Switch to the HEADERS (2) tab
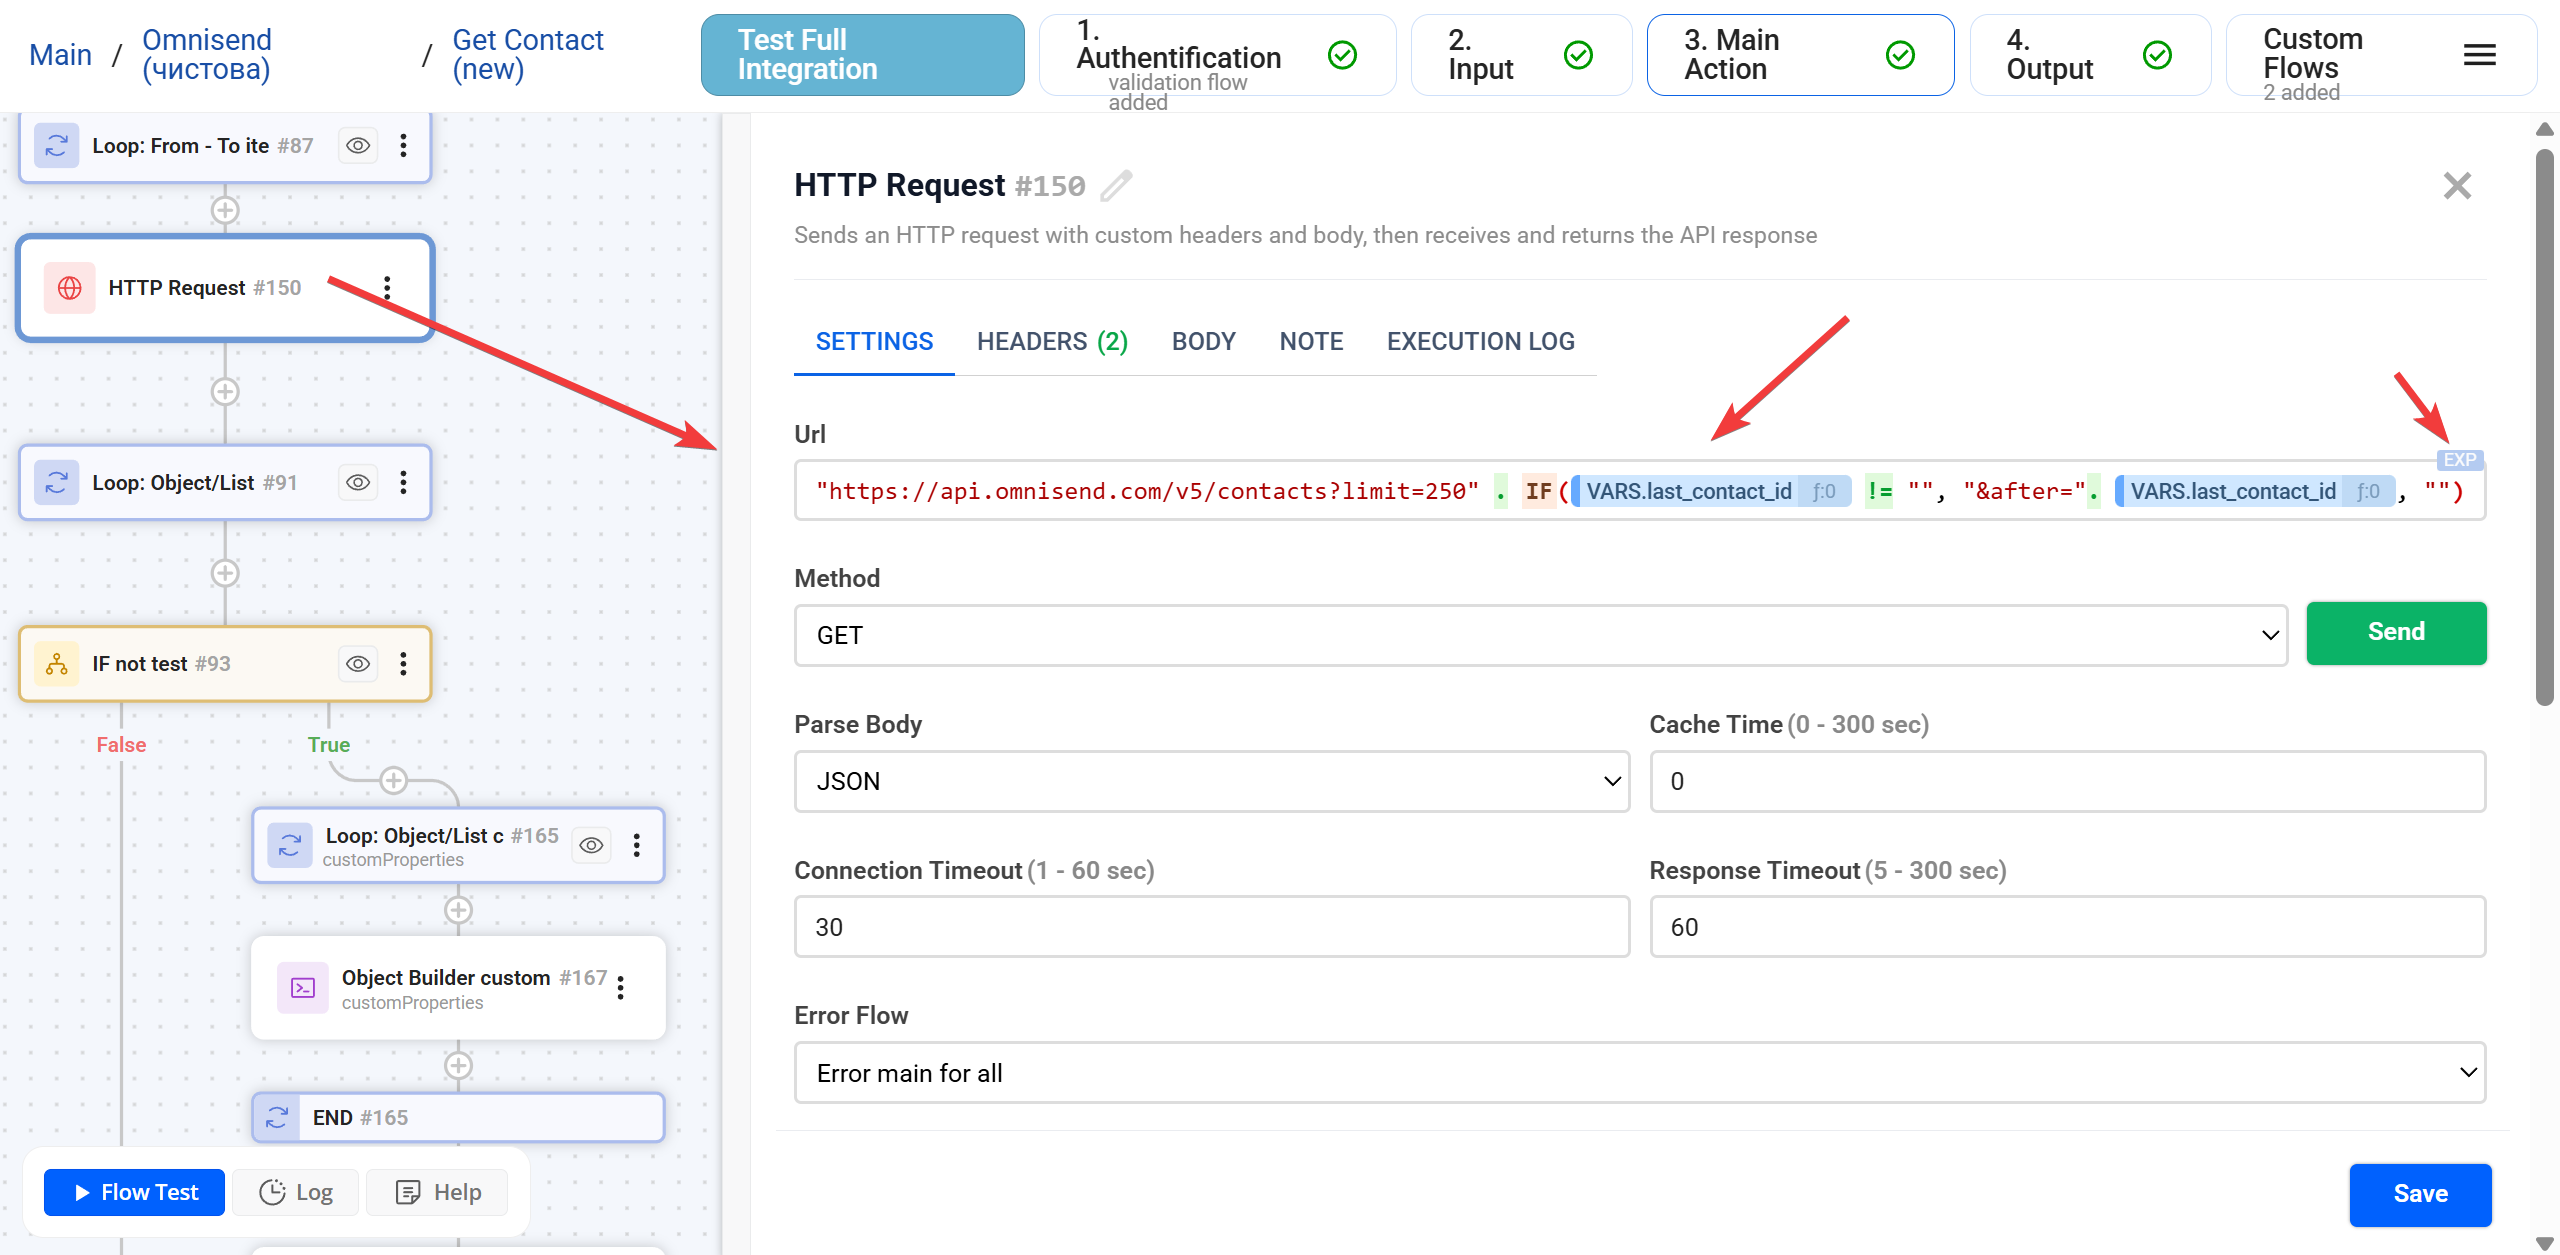This screenshot has width=2560, height=1255. (x=1052, y=342)
